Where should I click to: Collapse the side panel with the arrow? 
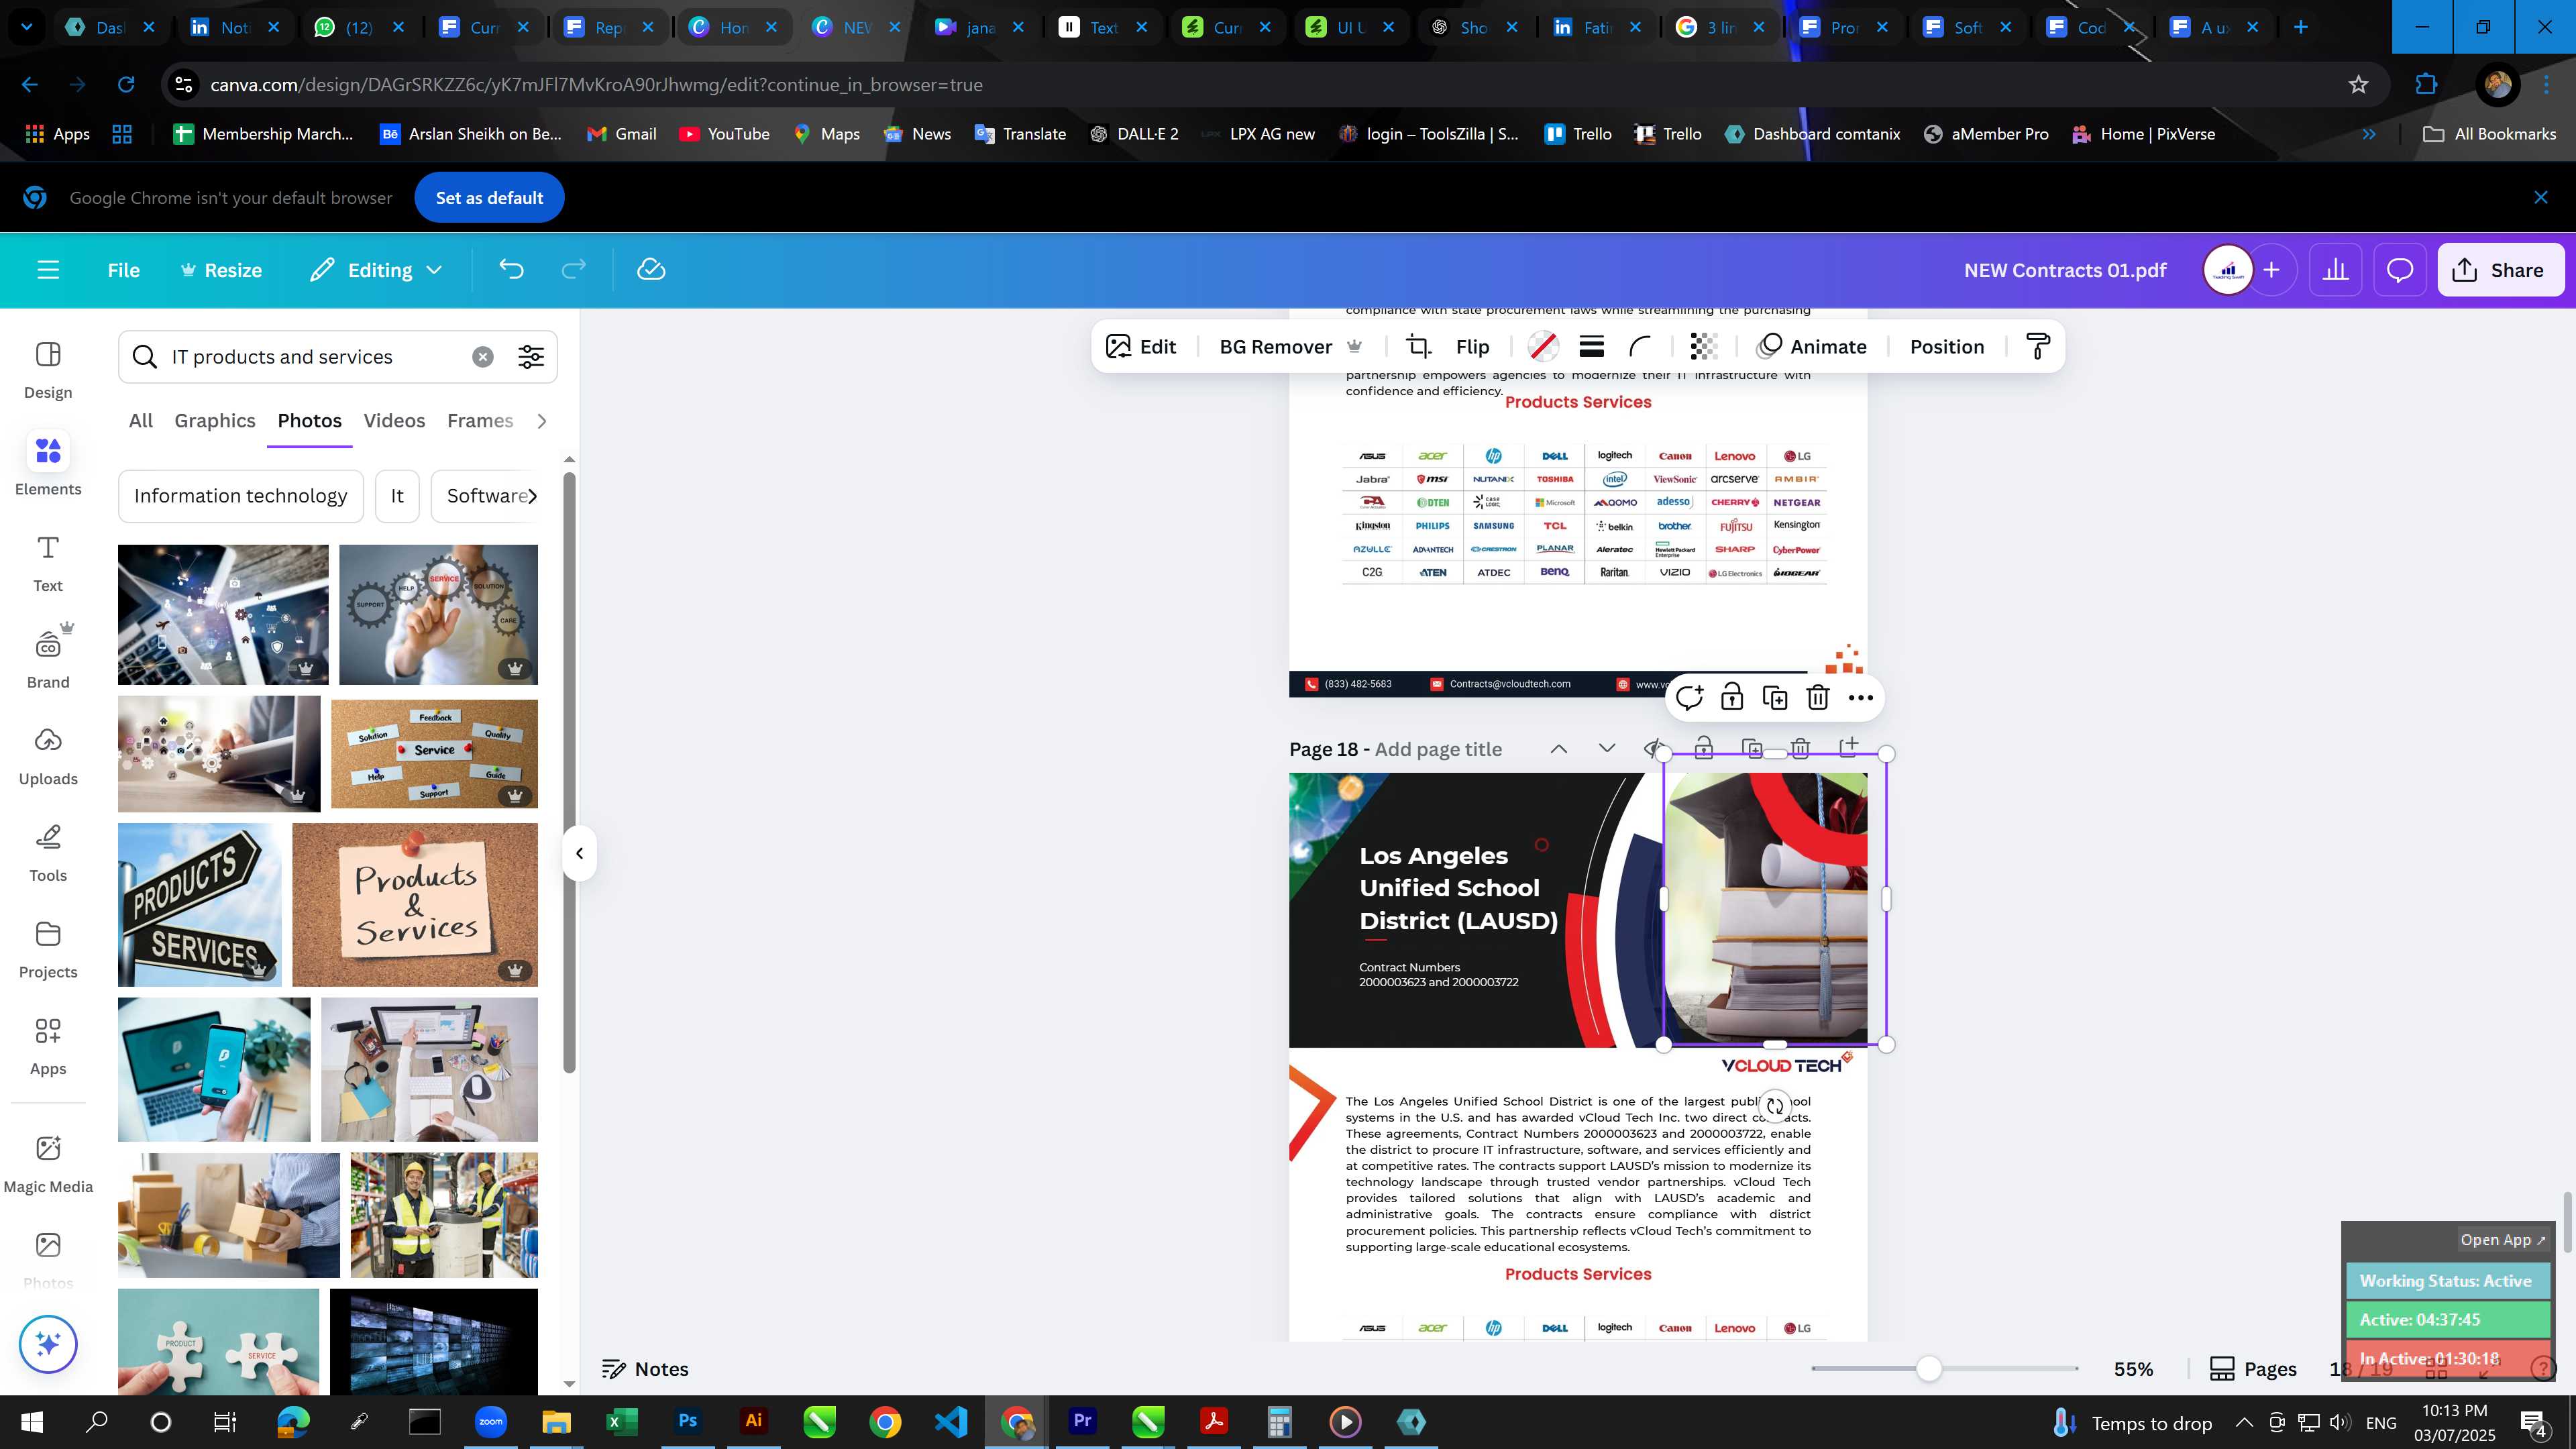[579, 853]
